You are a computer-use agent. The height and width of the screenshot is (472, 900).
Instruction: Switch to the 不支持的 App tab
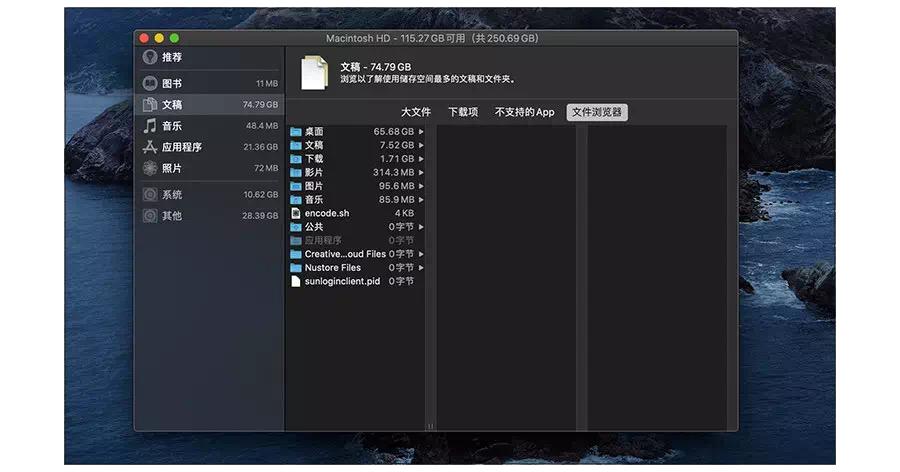click(x=525, y=112)
